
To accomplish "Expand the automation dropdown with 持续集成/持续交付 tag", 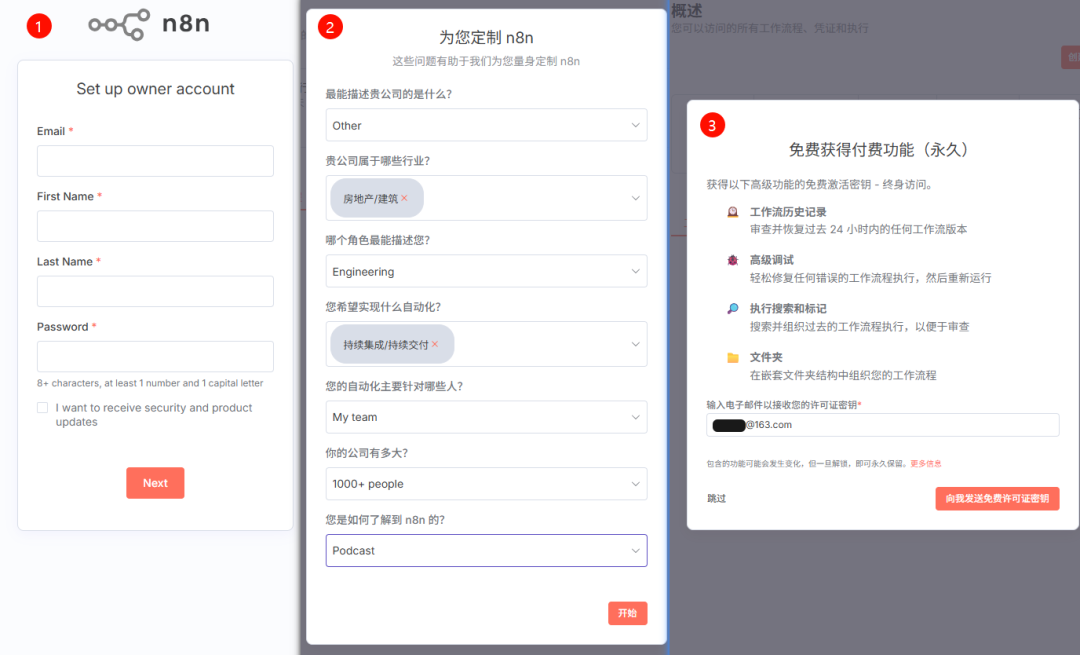I will pyautogui.click(x=486, y=344).
